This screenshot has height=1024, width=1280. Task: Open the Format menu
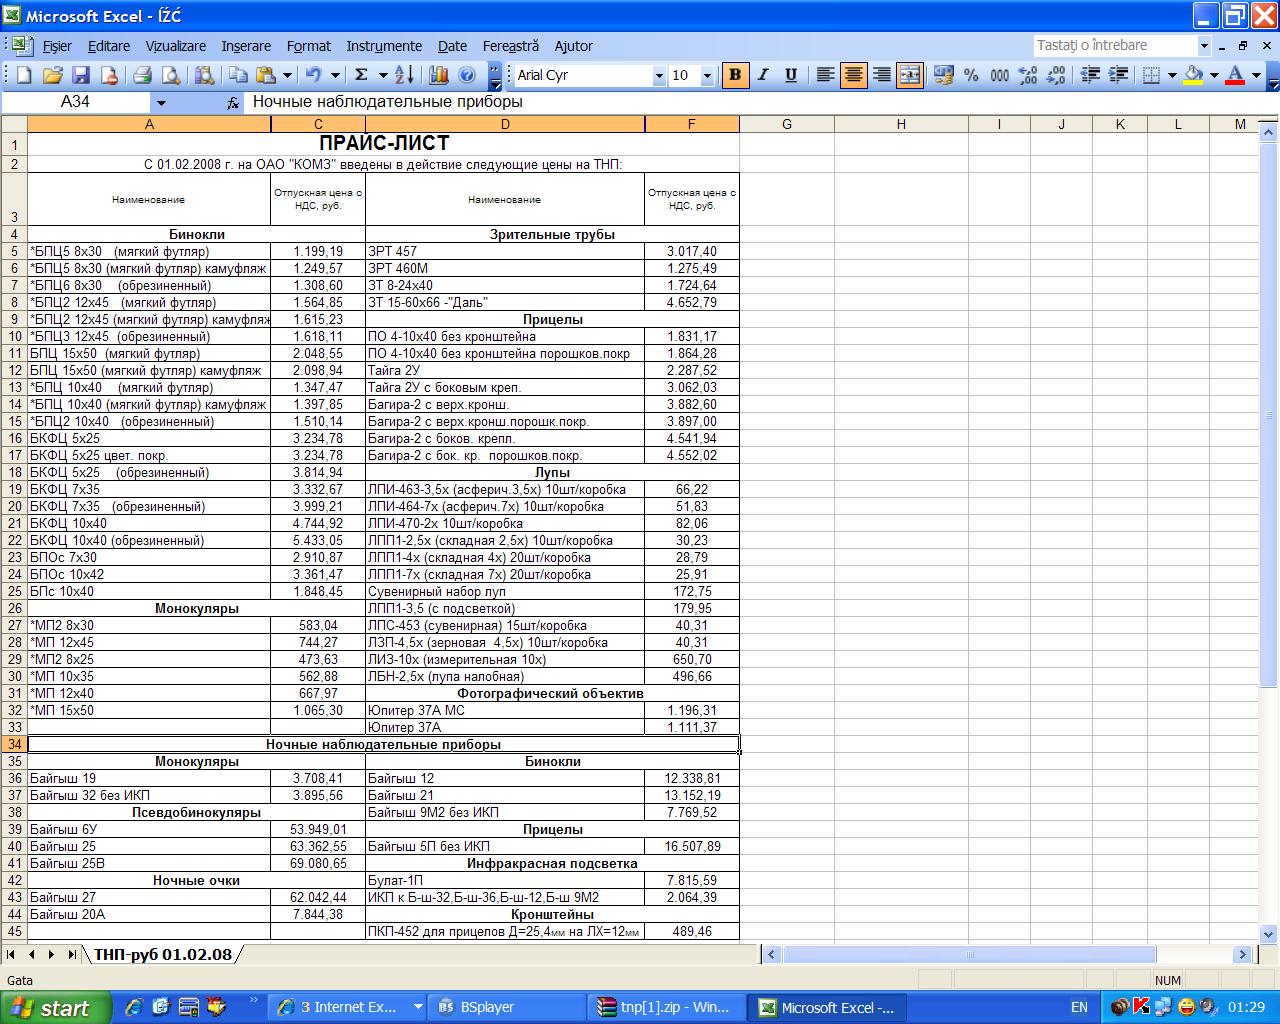[x=308, y=46]
